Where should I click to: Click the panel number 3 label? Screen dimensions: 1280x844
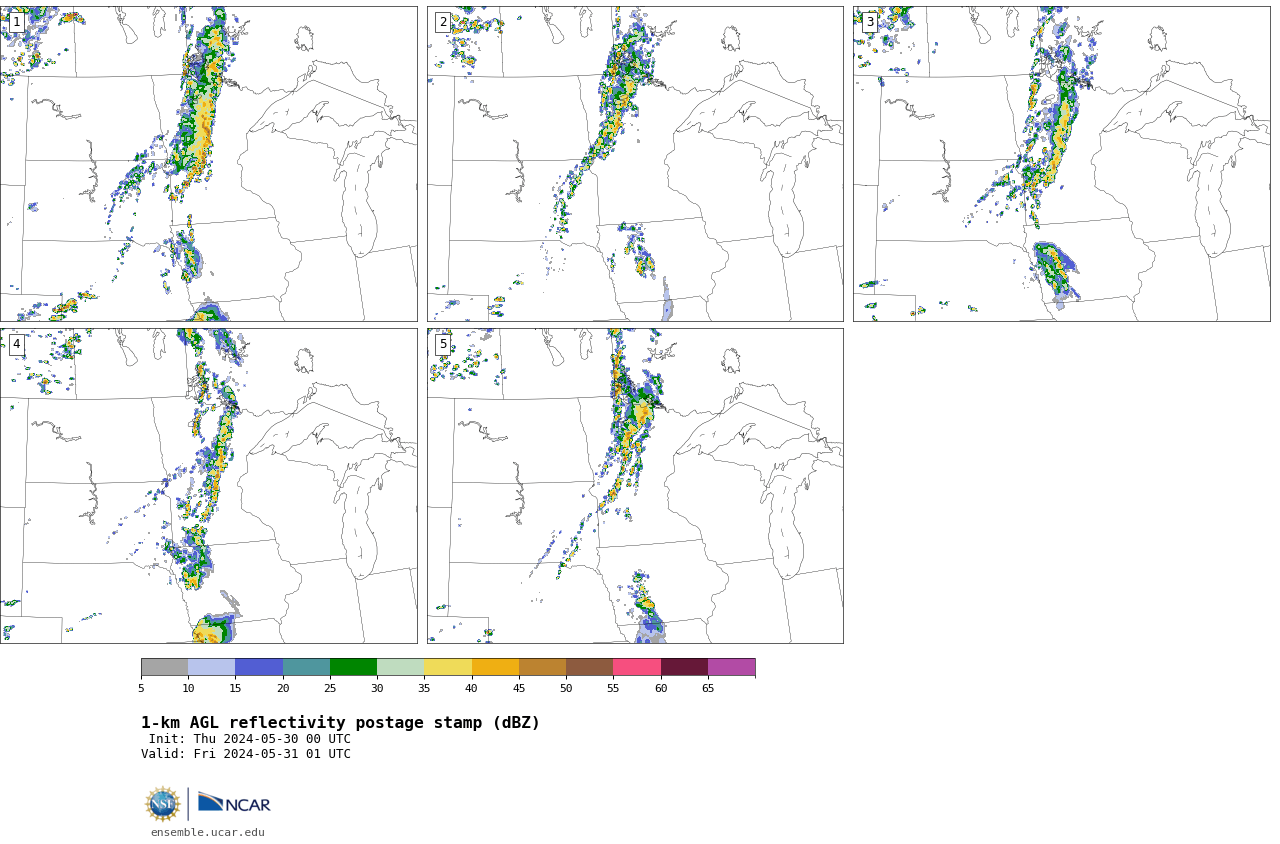869,22
